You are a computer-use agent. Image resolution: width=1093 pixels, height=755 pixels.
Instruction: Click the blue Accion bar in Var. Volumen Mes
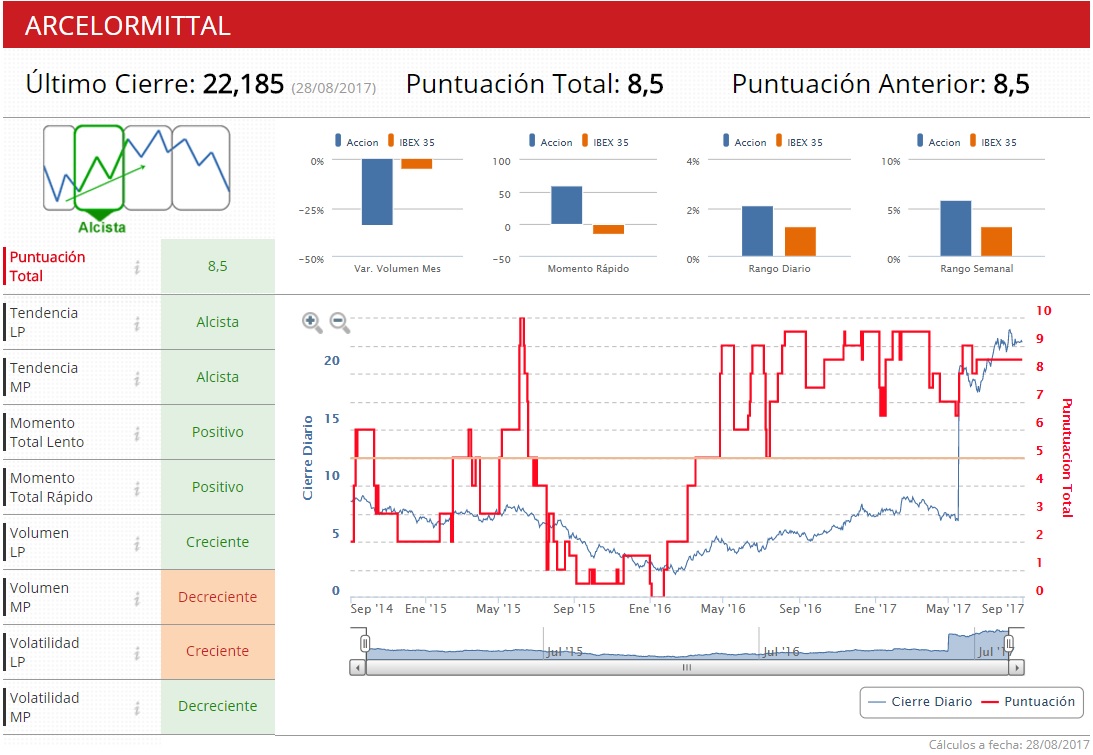point(377,192)
